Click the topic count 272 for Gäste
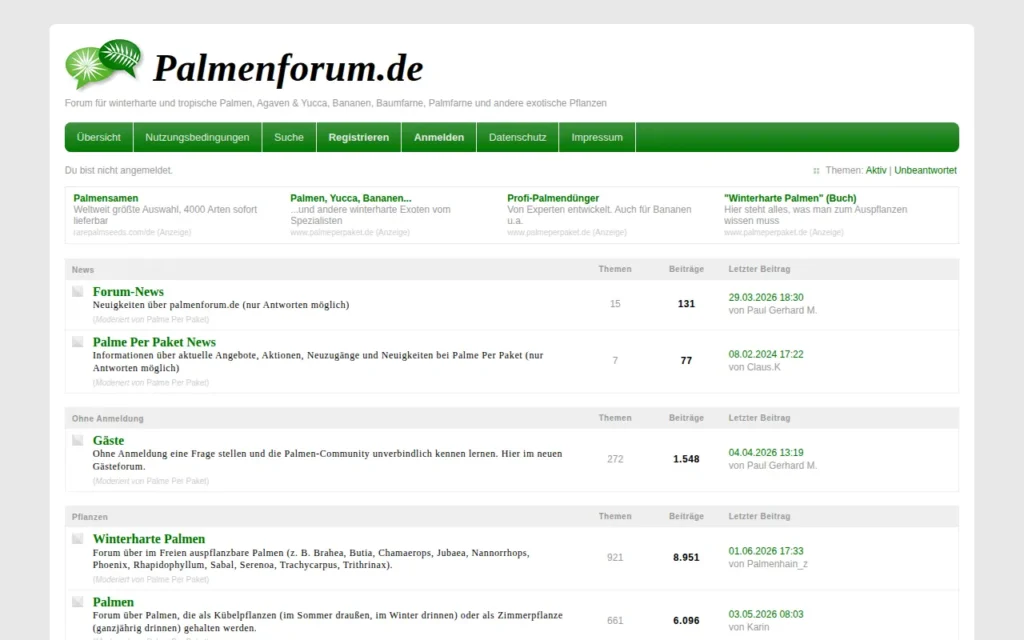 point(615,459)
